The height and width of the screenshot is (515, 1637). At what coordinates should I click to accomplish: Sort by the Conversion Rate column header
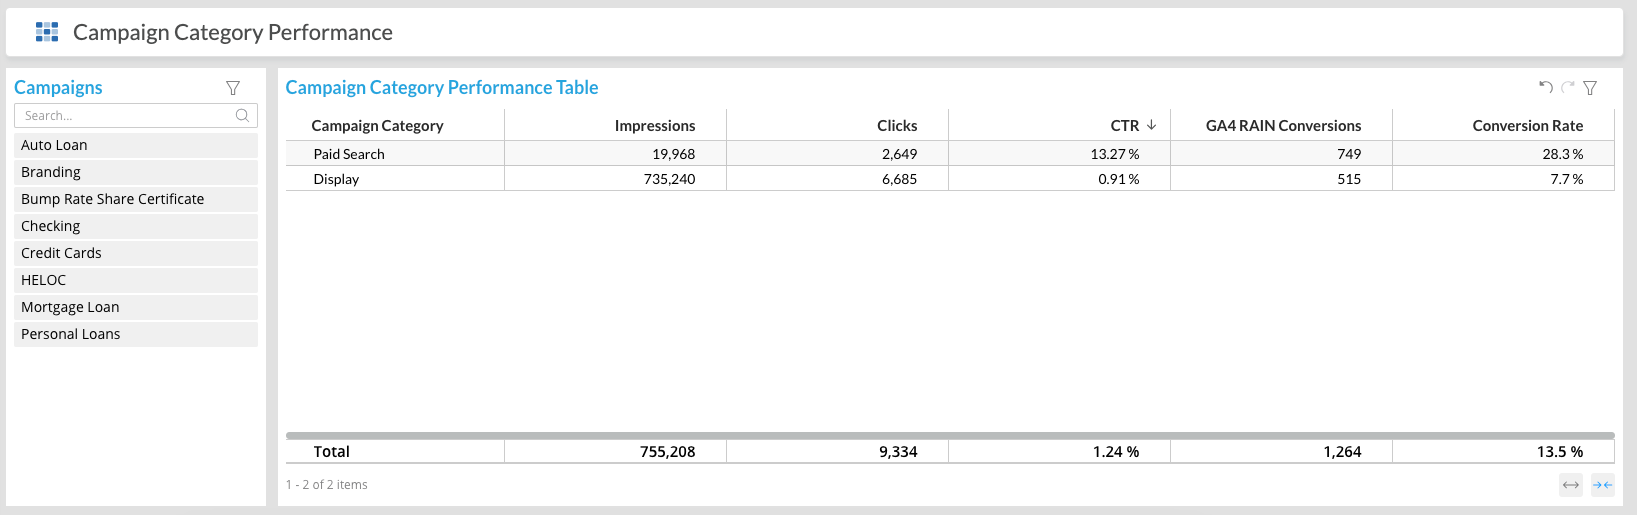click(1527, 126)
